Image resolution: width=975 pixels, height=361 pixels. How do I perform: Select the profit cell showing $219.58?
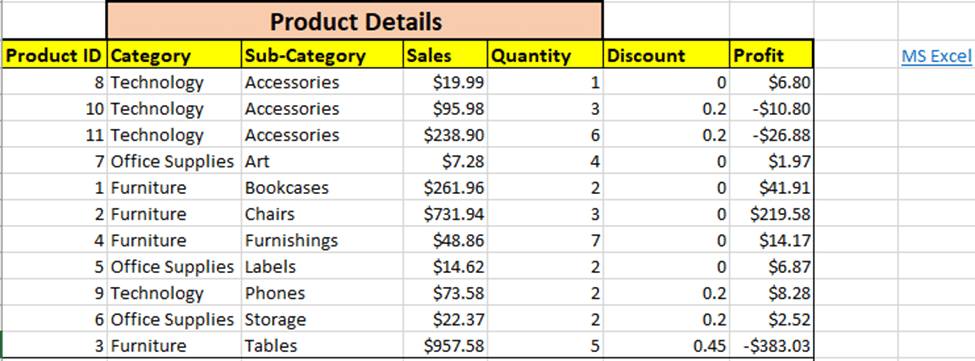coord(772,214)
